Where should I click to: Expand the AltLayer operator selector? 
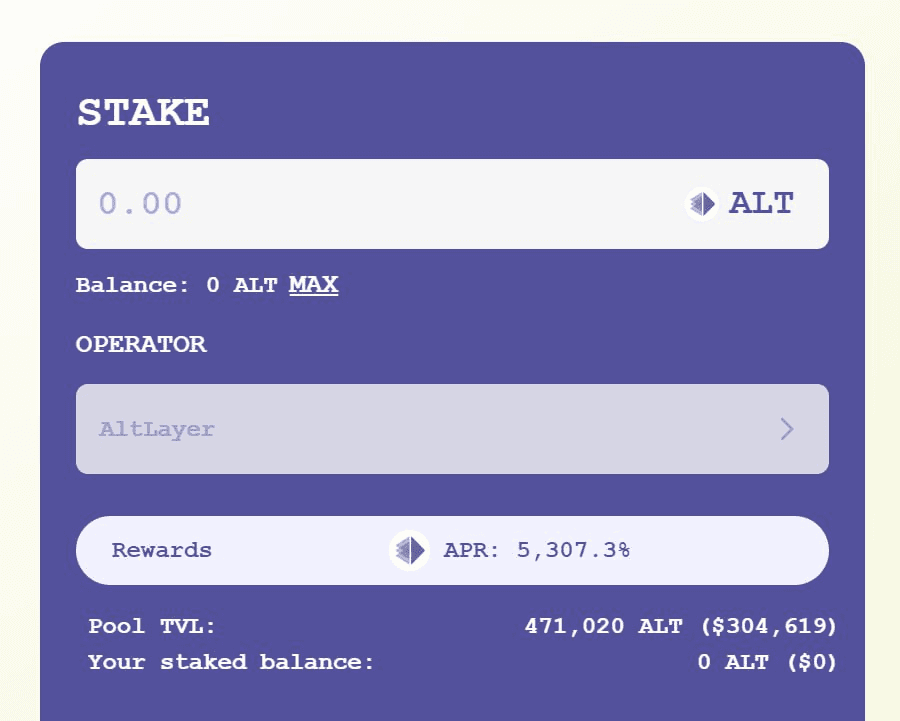452,428
